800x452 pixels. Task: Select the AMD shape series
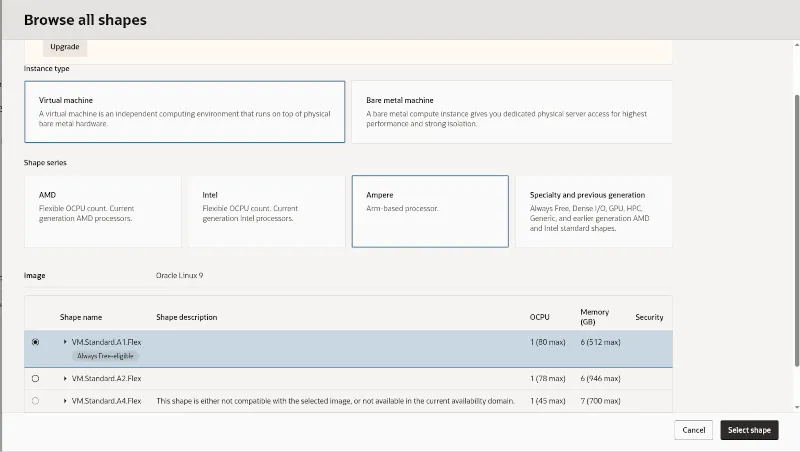coord(103,211)
